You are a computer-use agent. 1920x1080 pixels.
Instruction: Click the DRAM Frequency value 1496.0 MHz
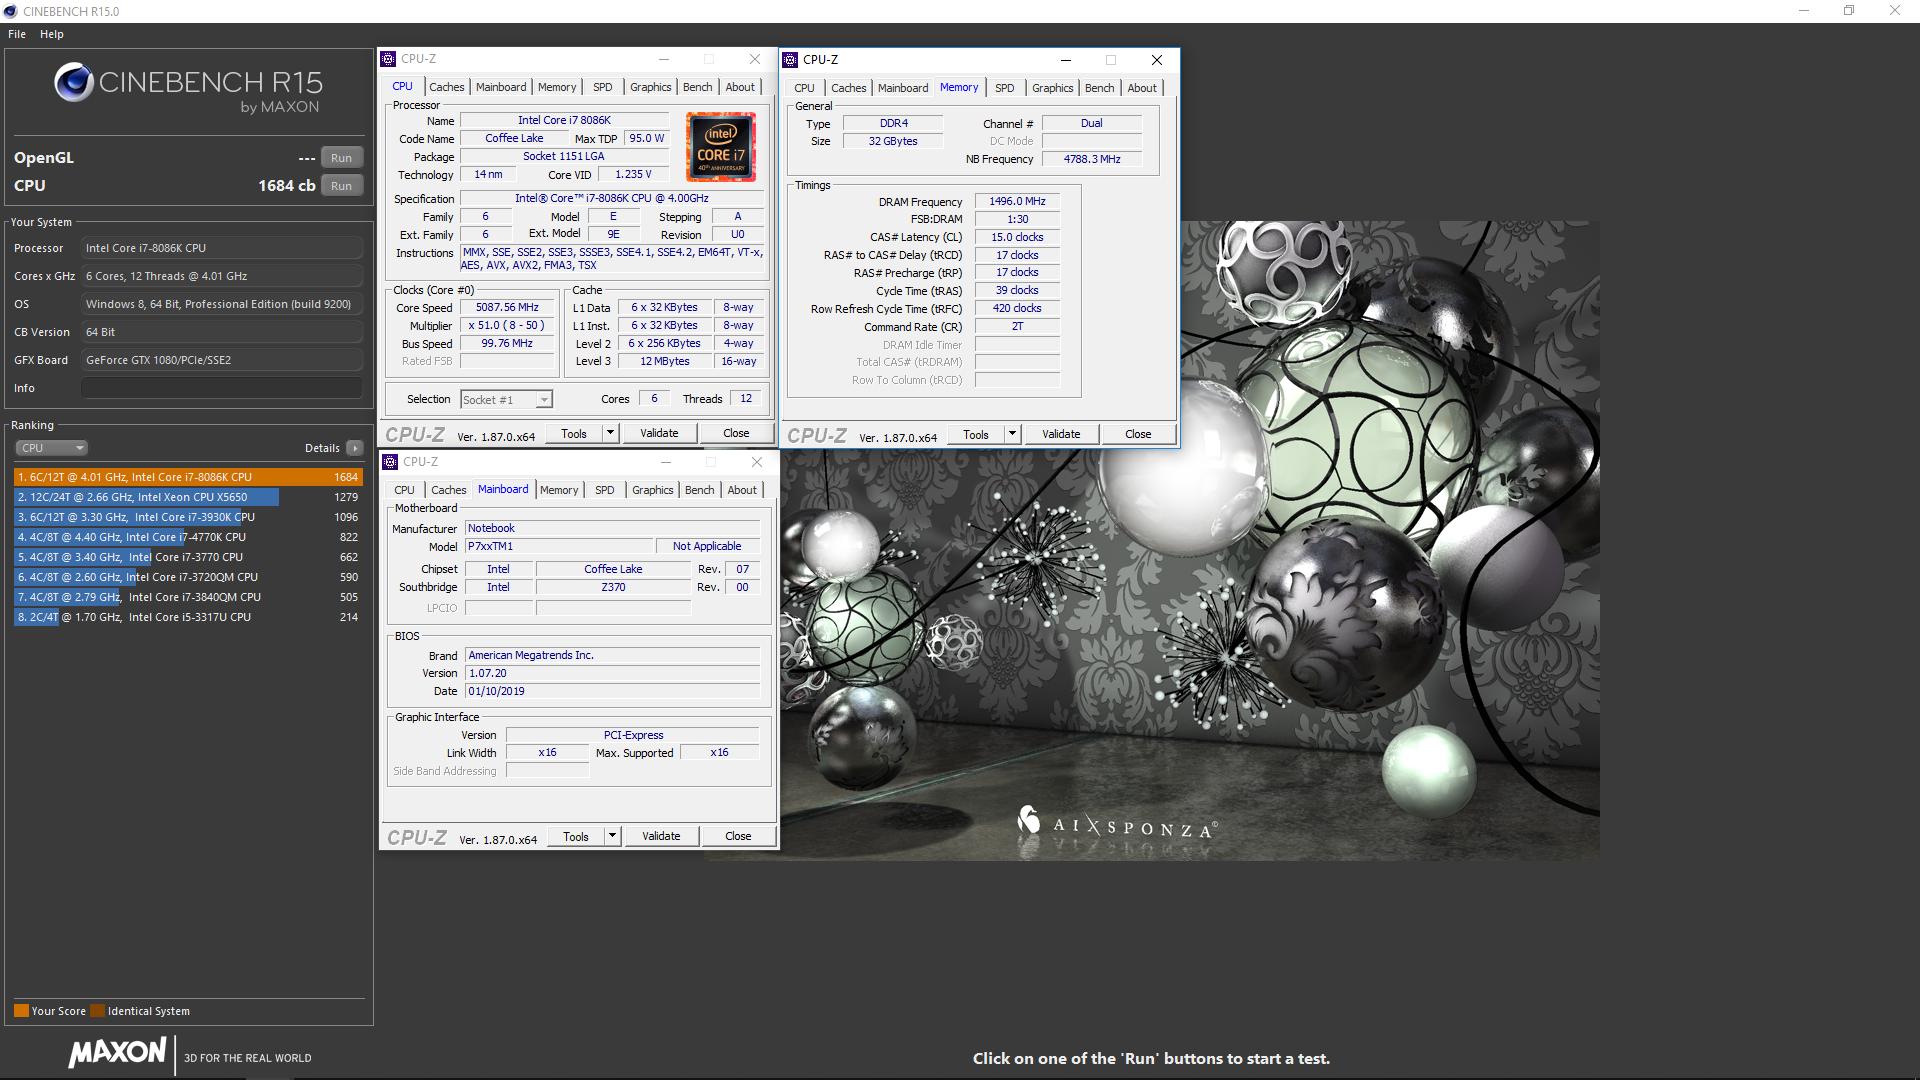coord(1017,201)
